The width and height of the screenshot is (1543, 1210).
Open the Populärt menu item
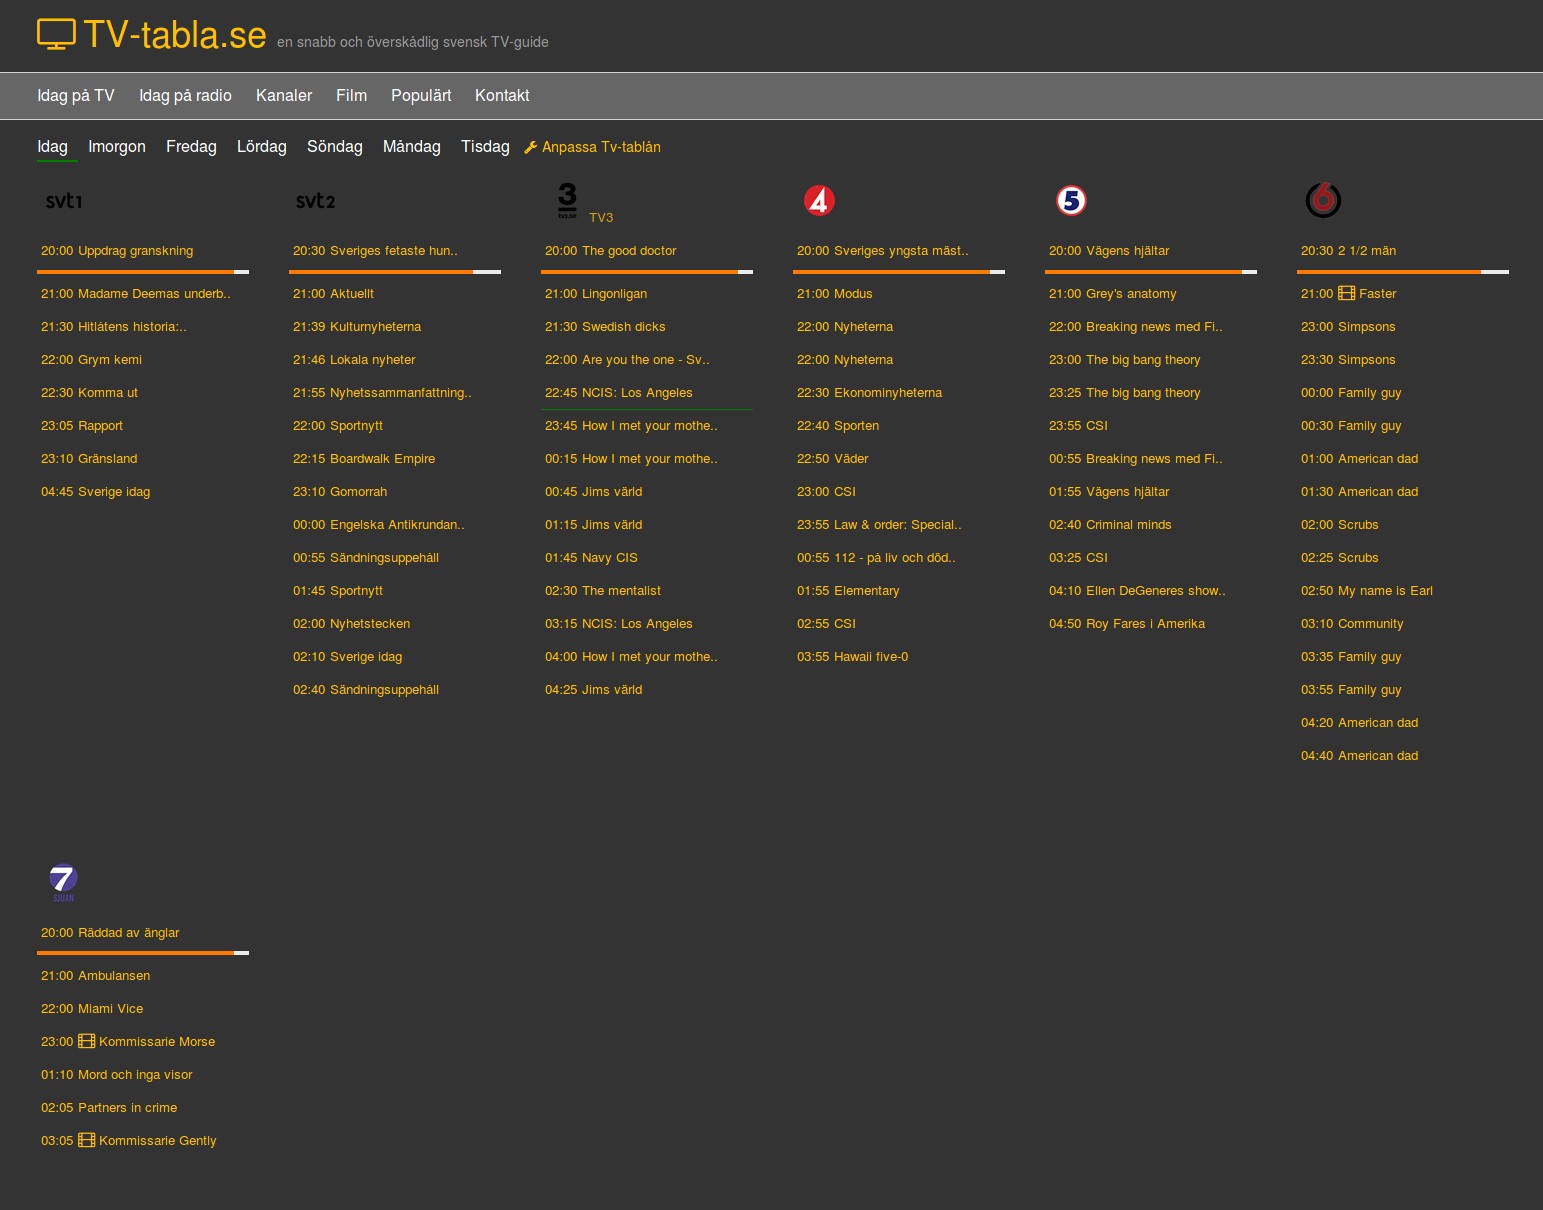pos(421,96)
